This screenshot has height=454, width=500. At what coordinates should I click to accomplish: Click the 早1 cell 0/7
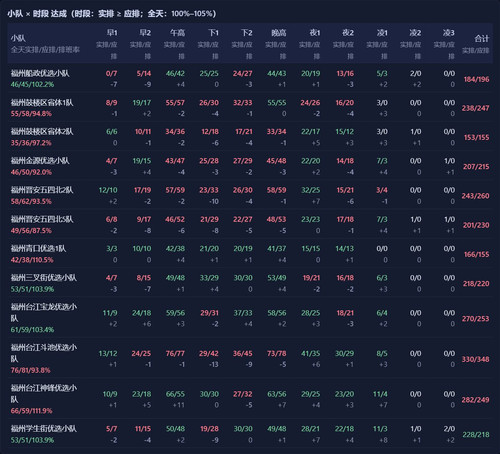coord(111,73)
